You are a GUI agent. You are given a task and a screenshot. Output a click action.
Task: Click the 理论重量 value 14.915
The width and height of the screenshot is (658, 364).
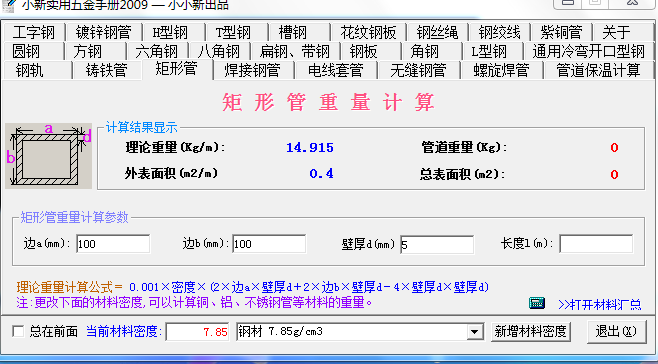point(310,148)
